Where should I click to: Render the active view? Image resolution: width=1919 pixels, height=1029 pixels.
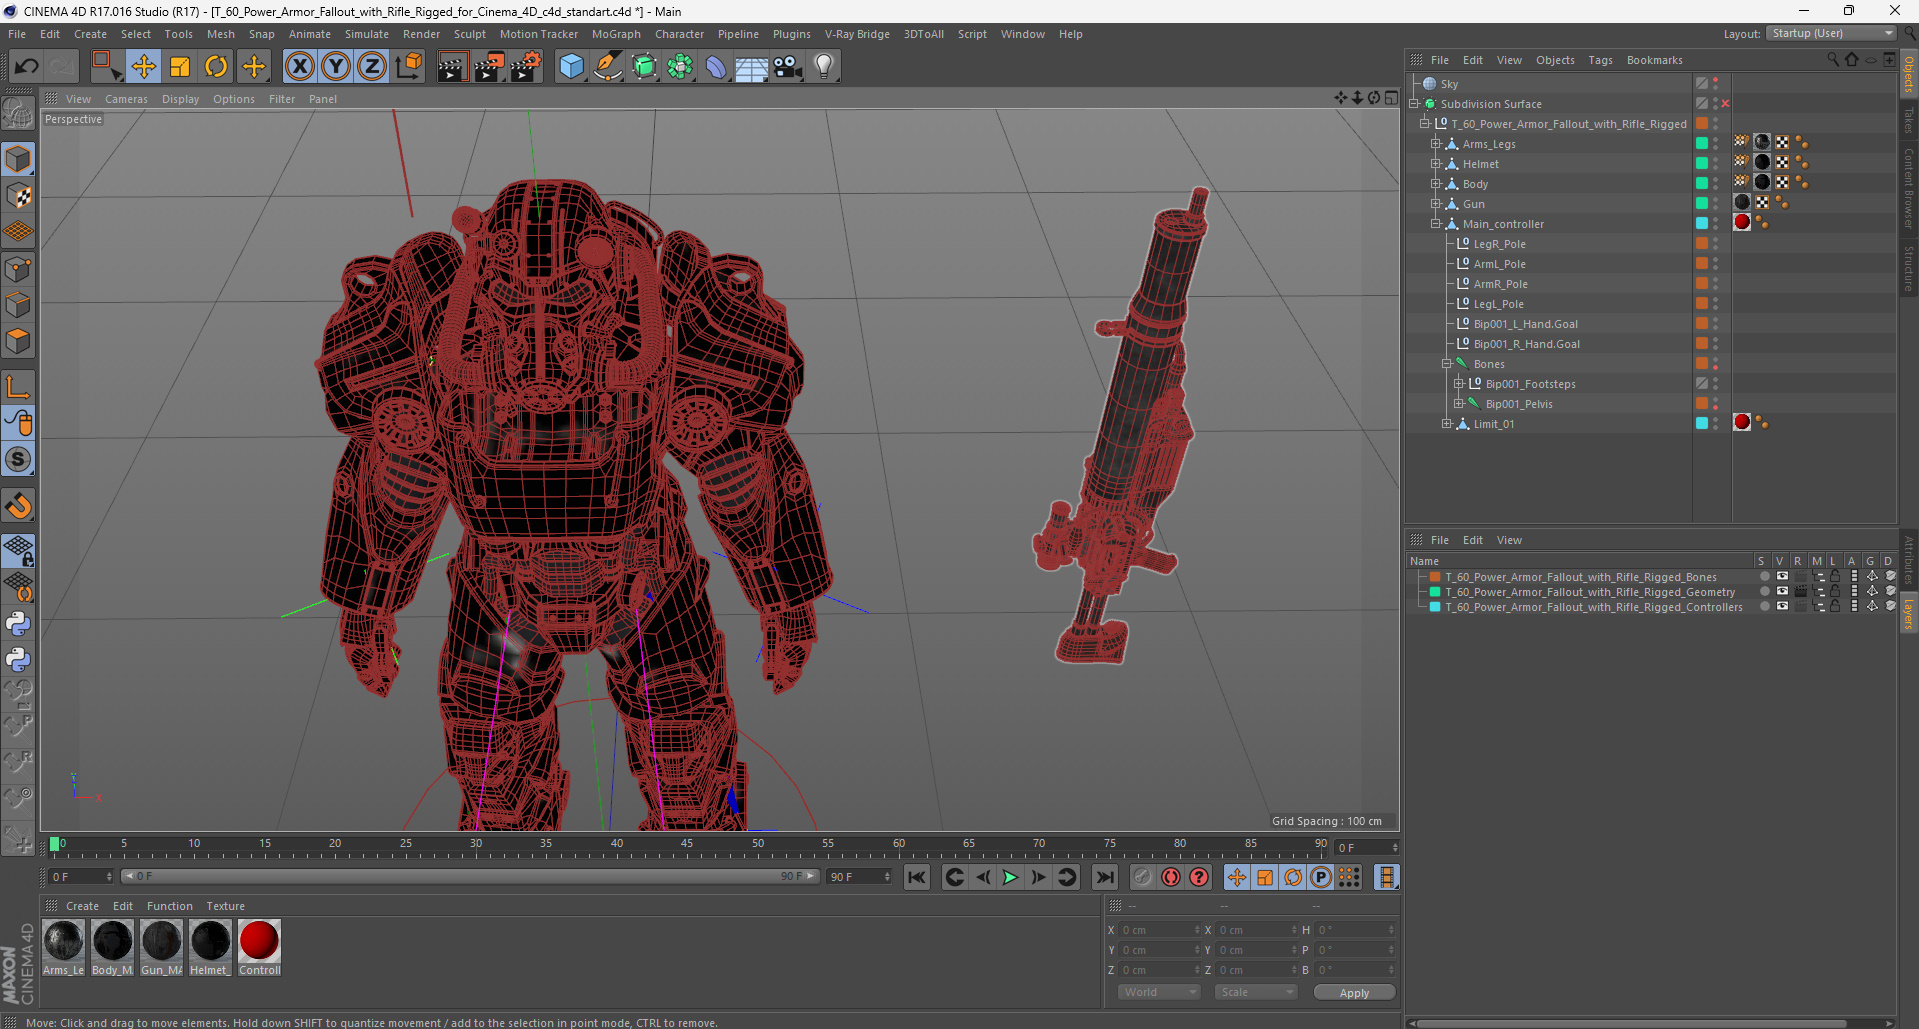452,67
